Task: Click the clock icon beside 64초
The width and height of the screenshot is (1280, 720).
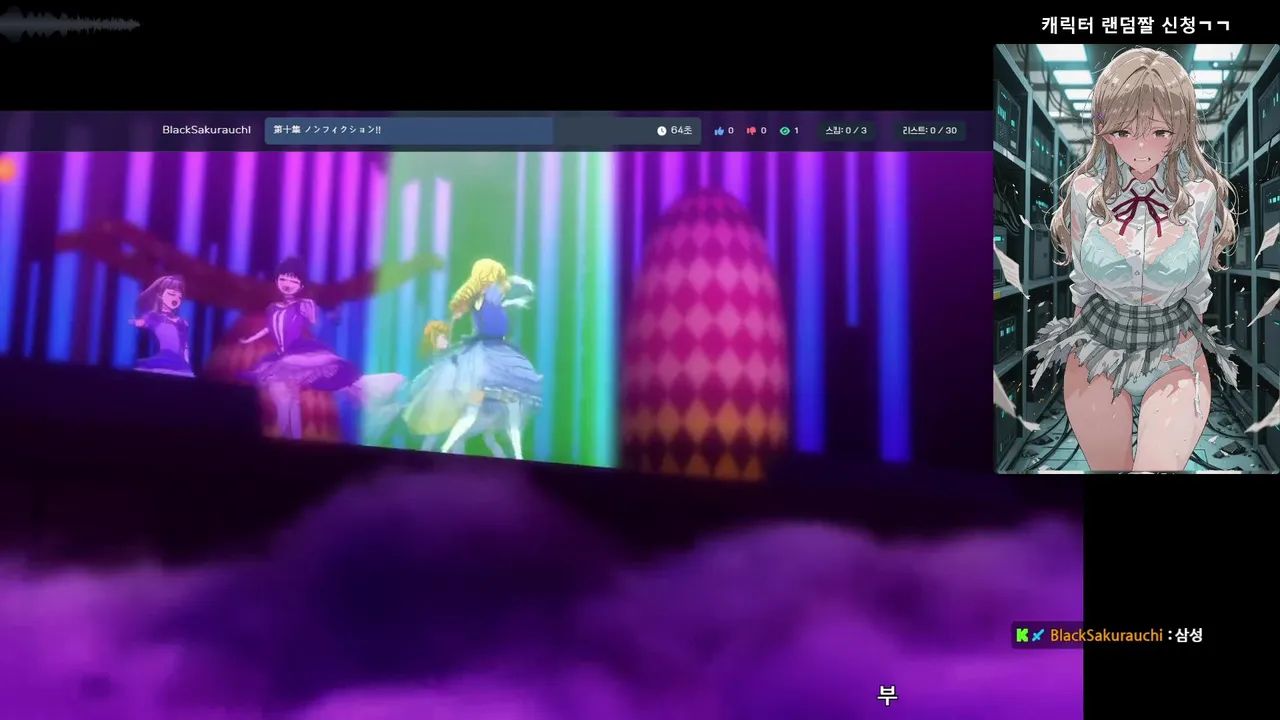Action: (x=661, y=131)
